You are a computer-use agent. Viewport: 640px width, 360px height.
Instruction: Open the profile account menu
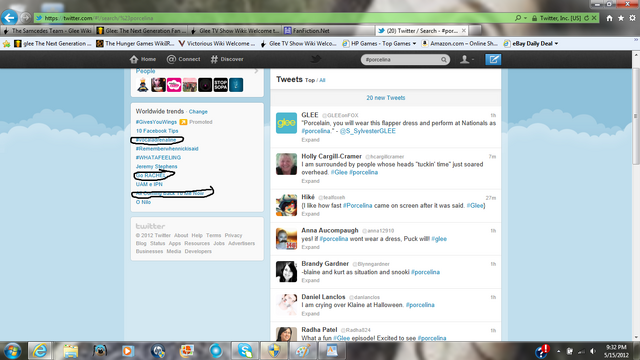point(467,60)
